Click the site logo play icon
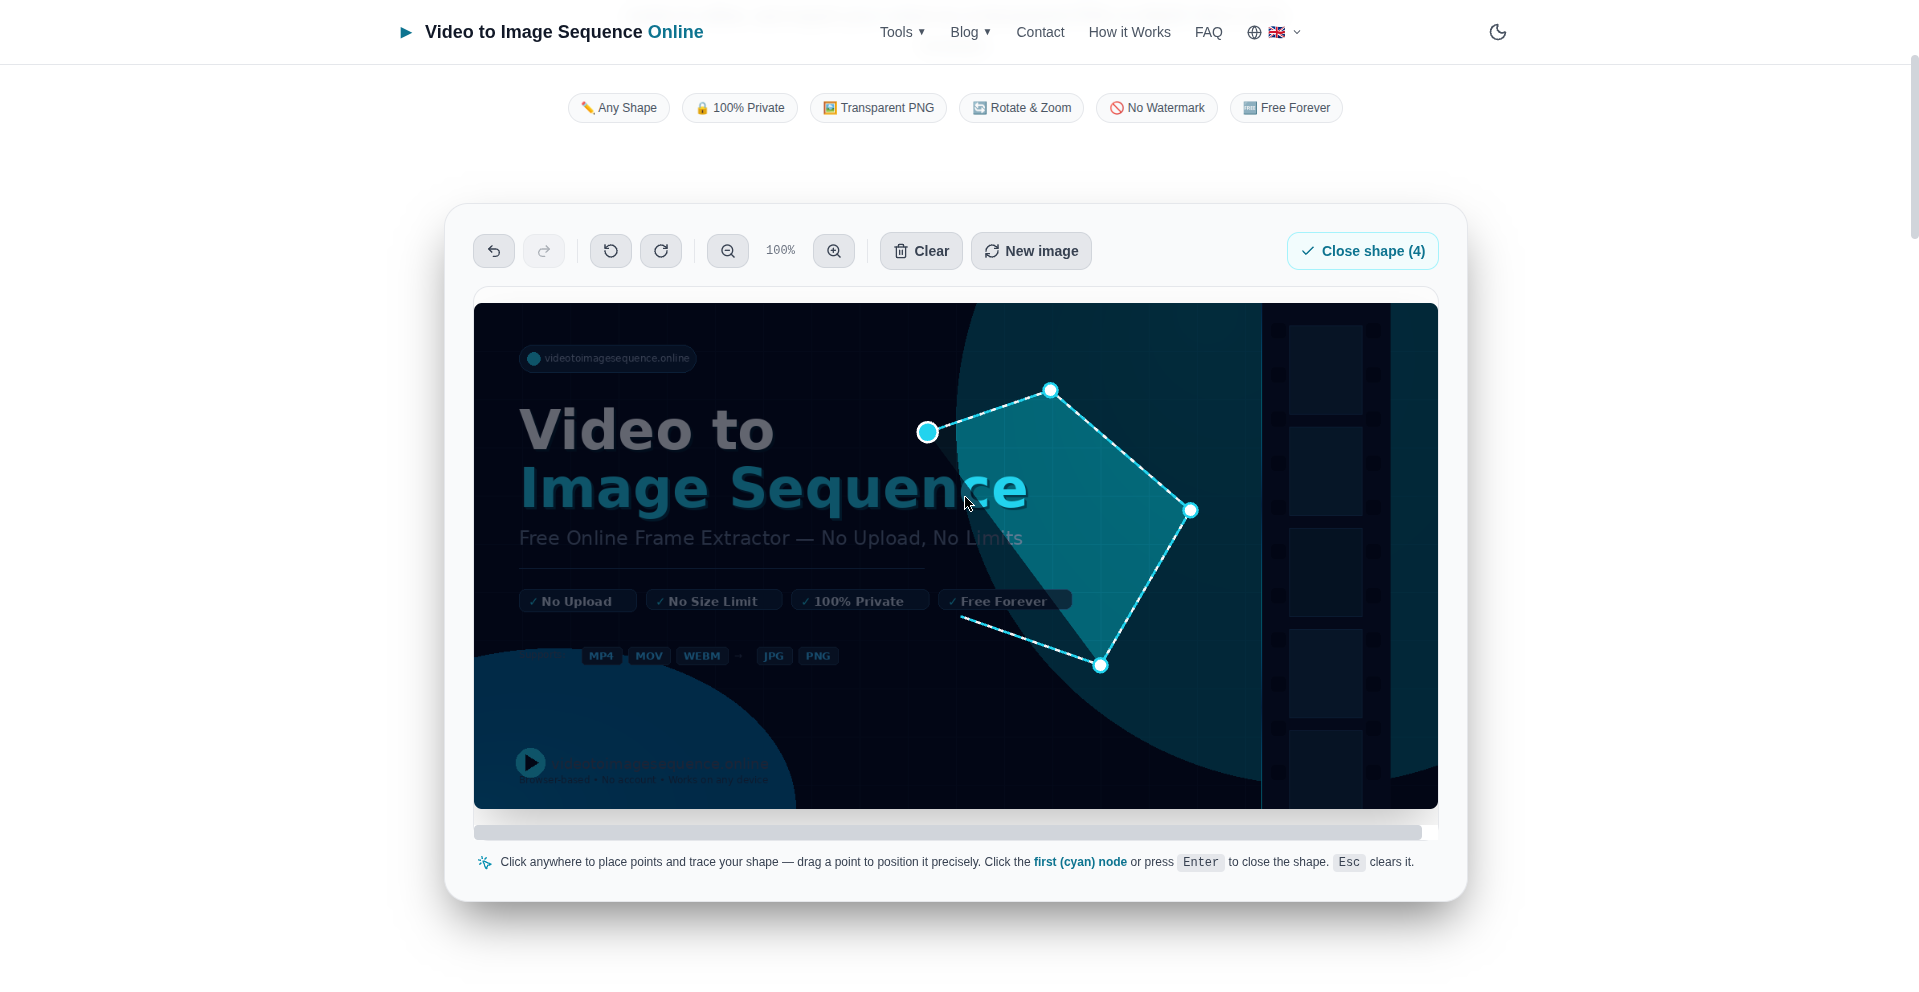Image resolution: width=1919 pixels, height=992 pixels. (x=406, y=32)
